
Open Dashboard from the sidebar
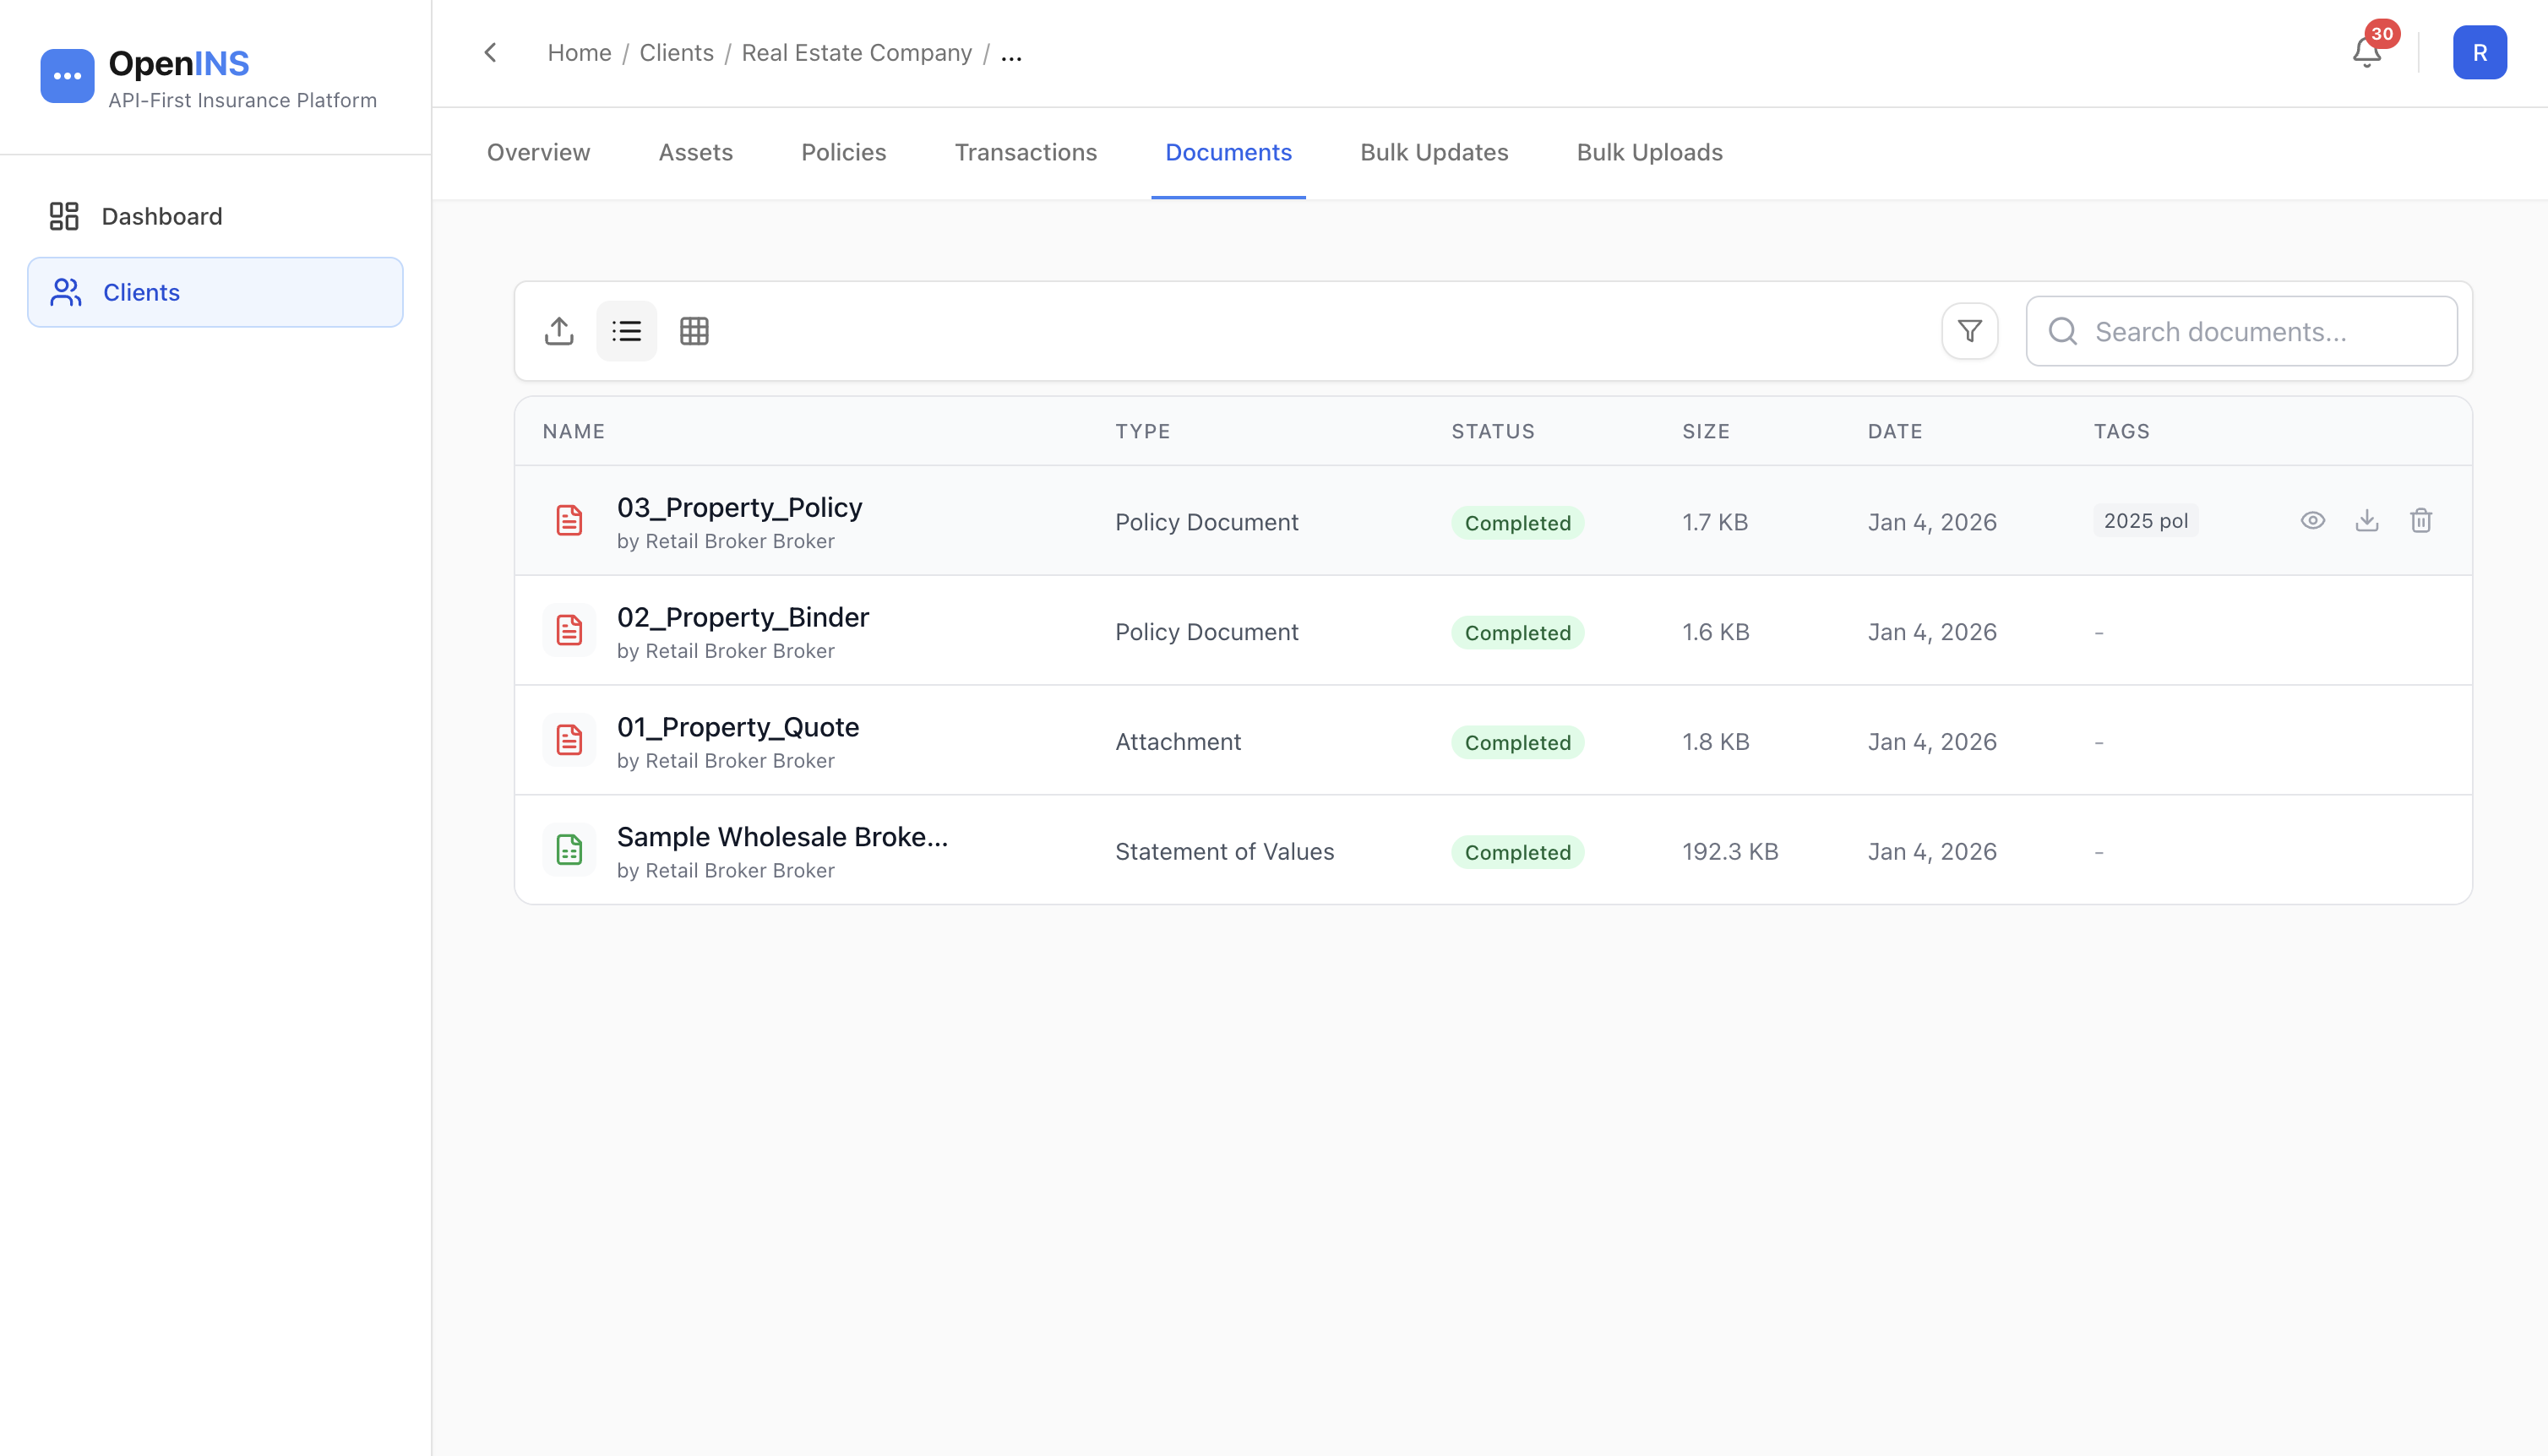coord(161,216)
